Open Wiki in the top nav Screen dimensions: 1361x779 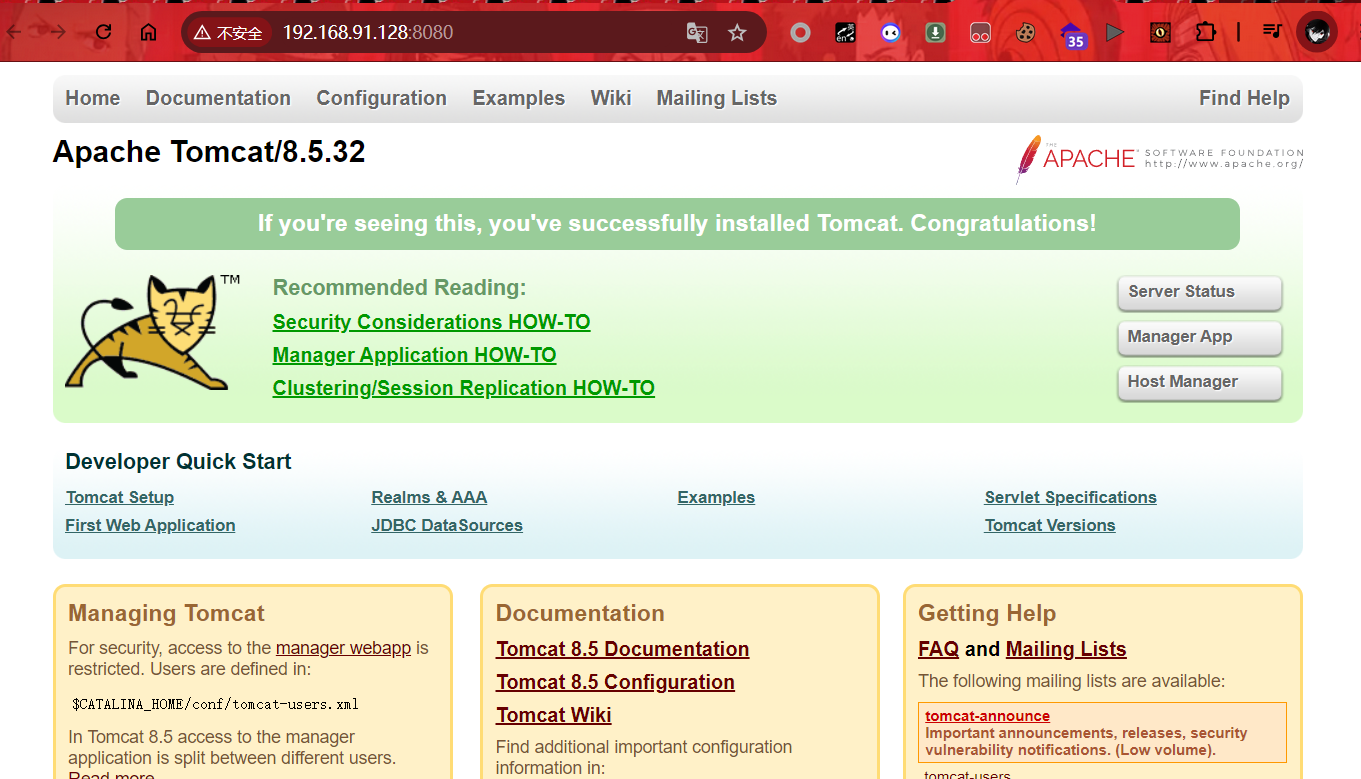click(611, 98)
